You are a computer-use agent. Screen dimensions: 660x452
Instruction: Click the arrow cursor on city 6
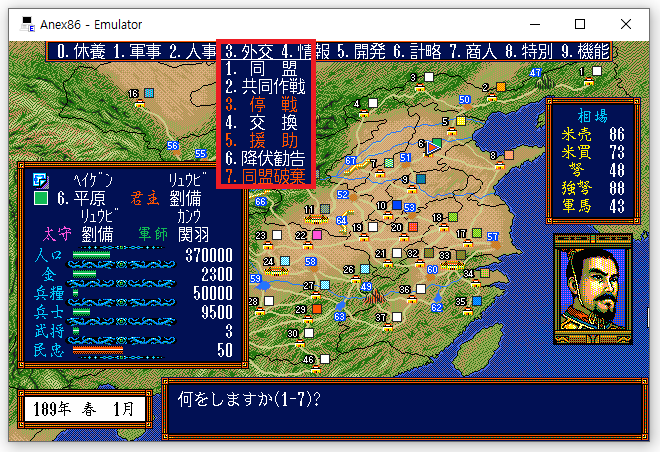click(433, 147)
